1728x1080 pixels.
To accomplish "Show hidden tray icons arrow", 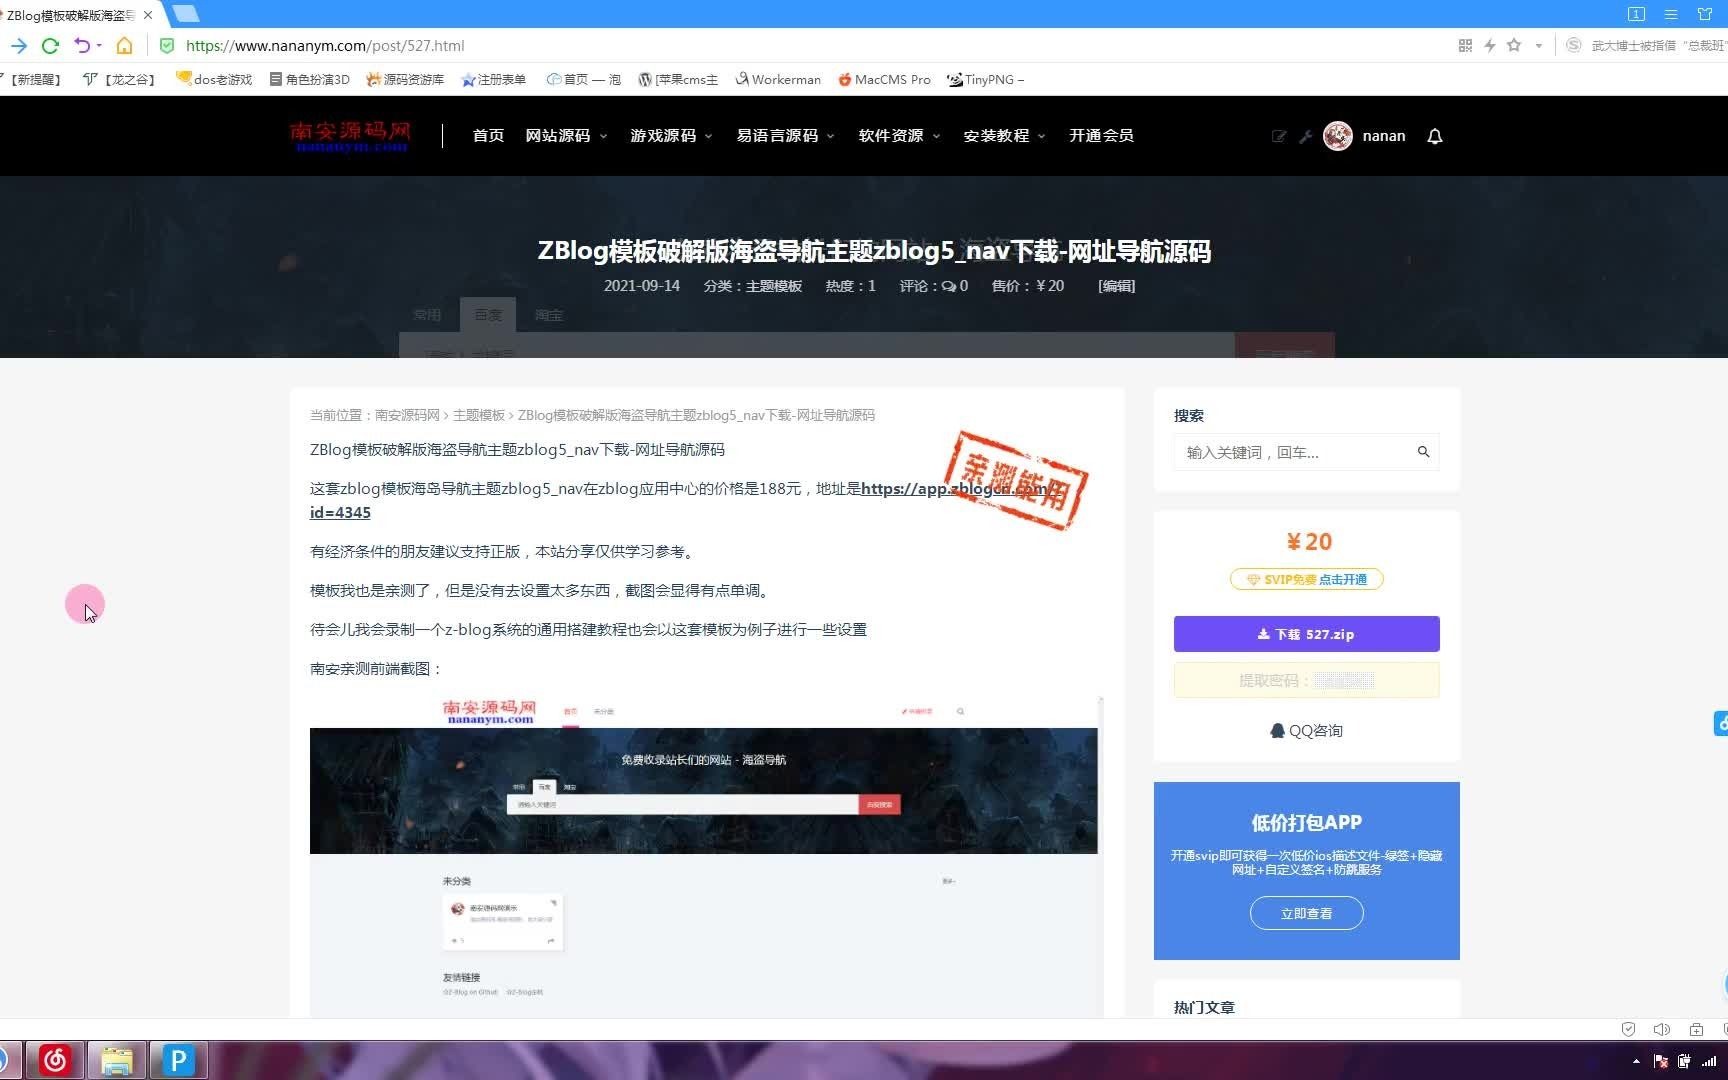I will 1636,1061.
